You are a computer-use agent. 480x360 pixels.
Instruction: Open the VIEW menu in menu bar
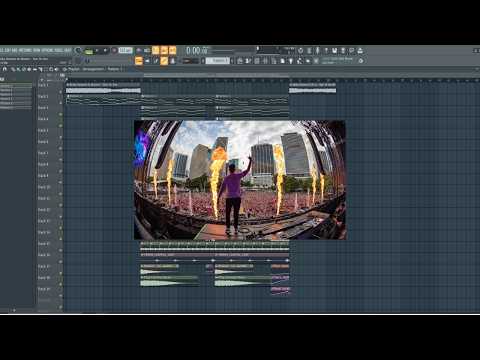(x=37, y=50)
